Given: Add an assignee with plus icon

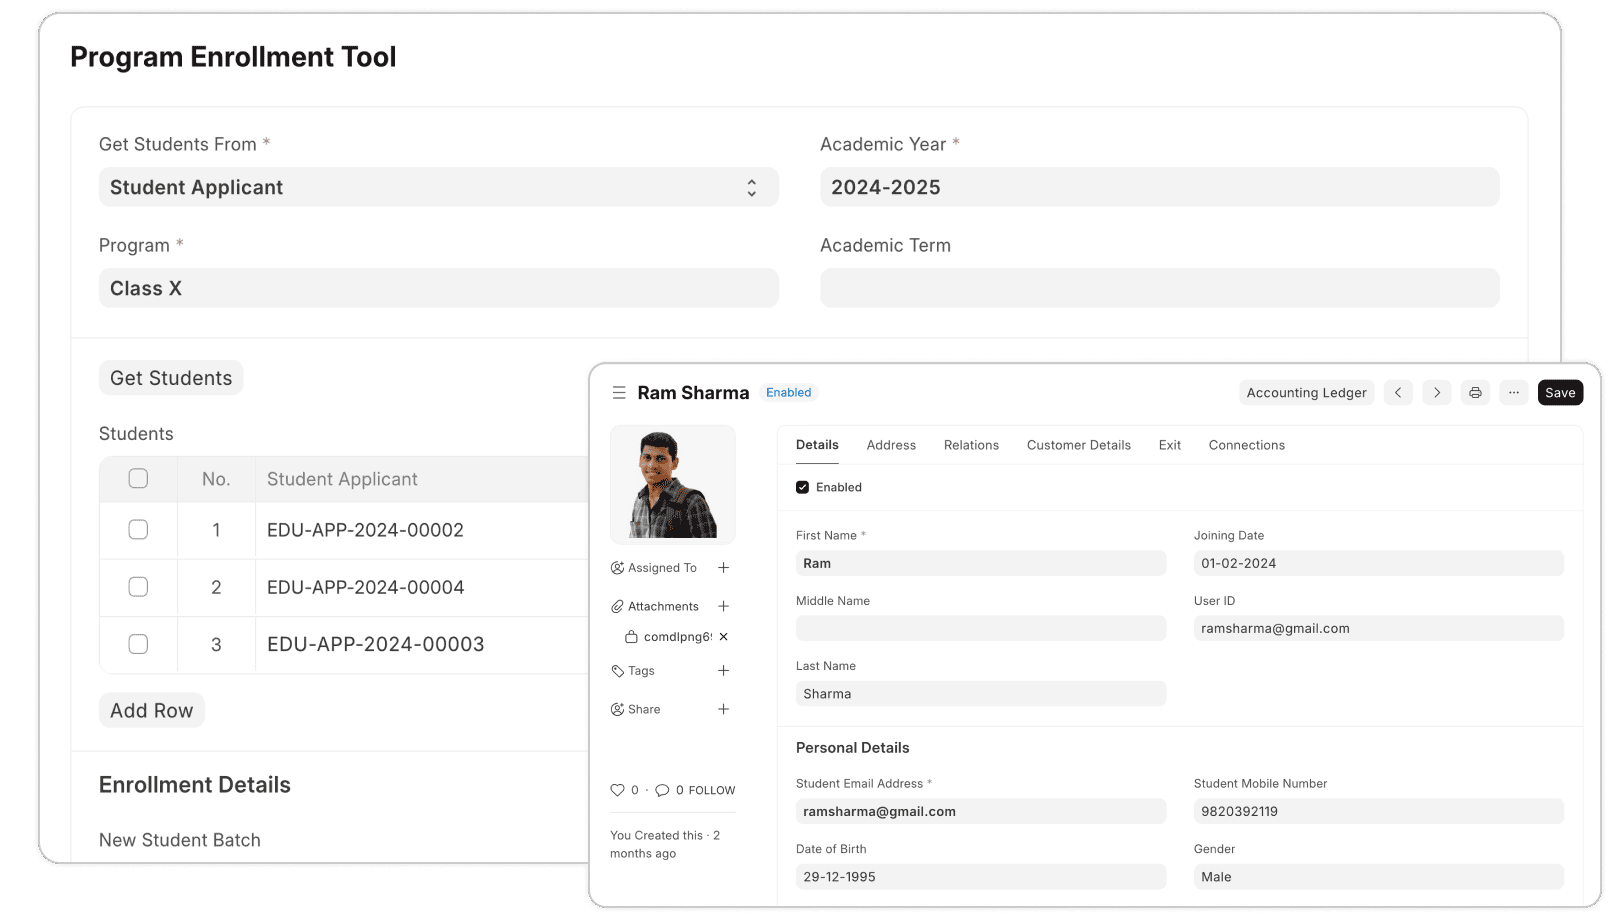Looking at the screenshot, I should click(723, 568).
